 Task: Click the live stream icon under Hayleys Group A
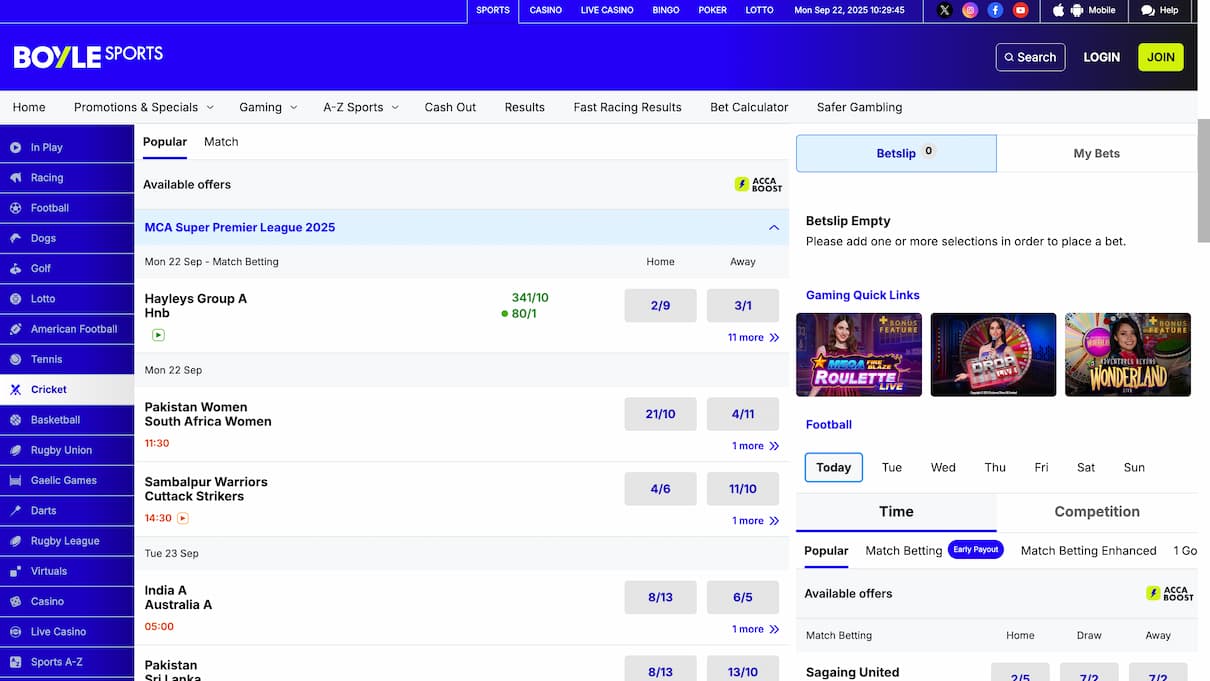[159, 335]
